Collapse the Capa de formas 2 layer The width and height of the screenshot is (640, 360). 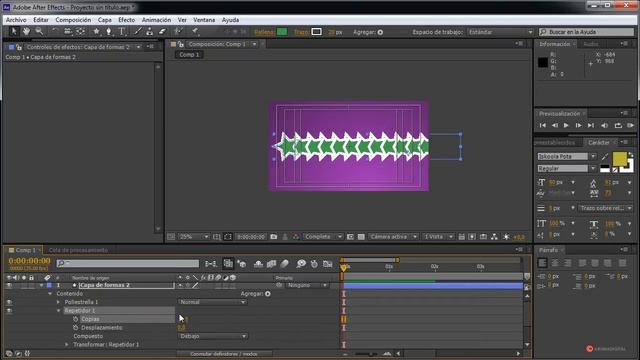pyautogui.click(x=41, y=285)
